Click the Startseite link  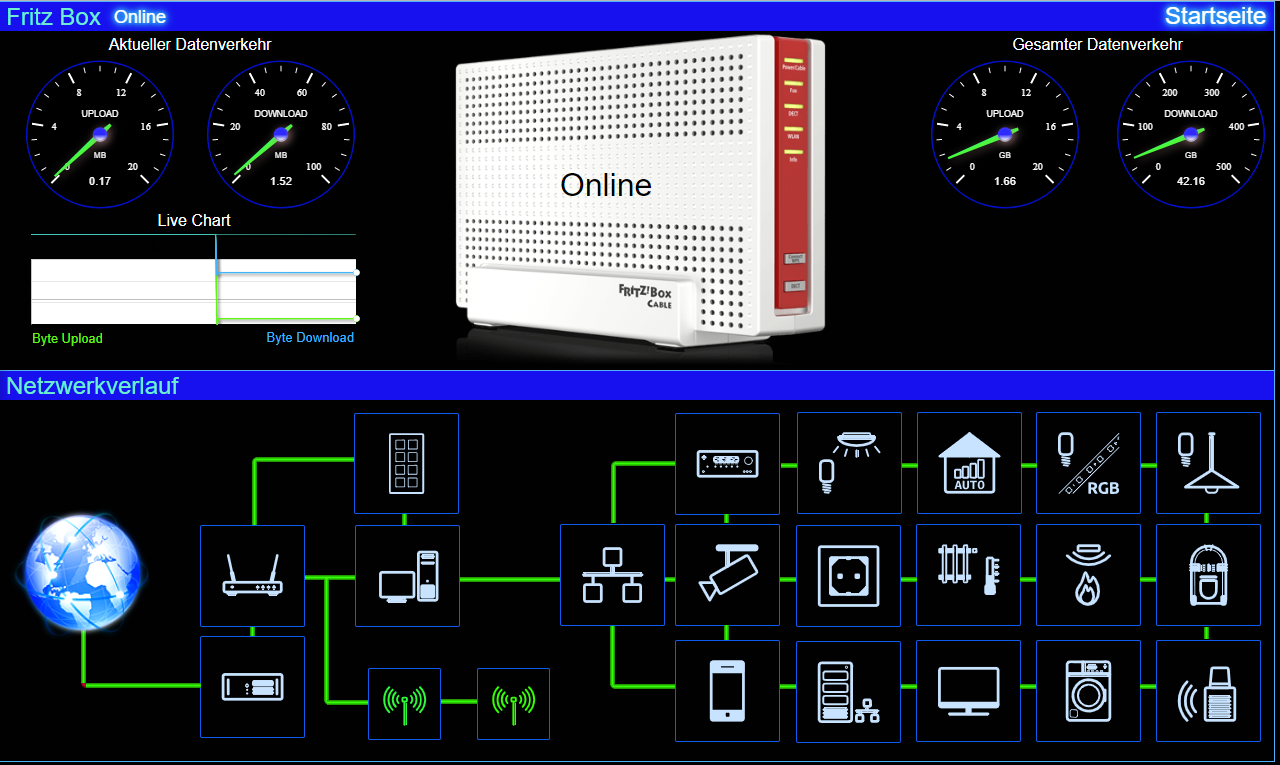coord(1215,16)
